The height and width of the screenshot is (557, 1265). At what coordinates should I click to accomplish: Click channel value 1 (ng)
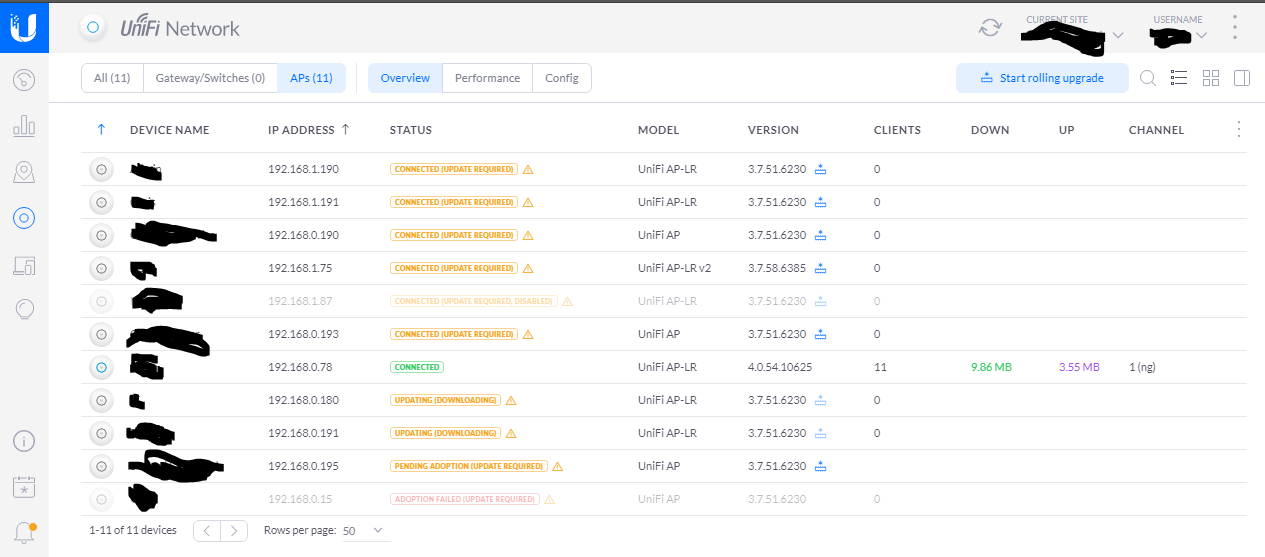pos(1142,367)
